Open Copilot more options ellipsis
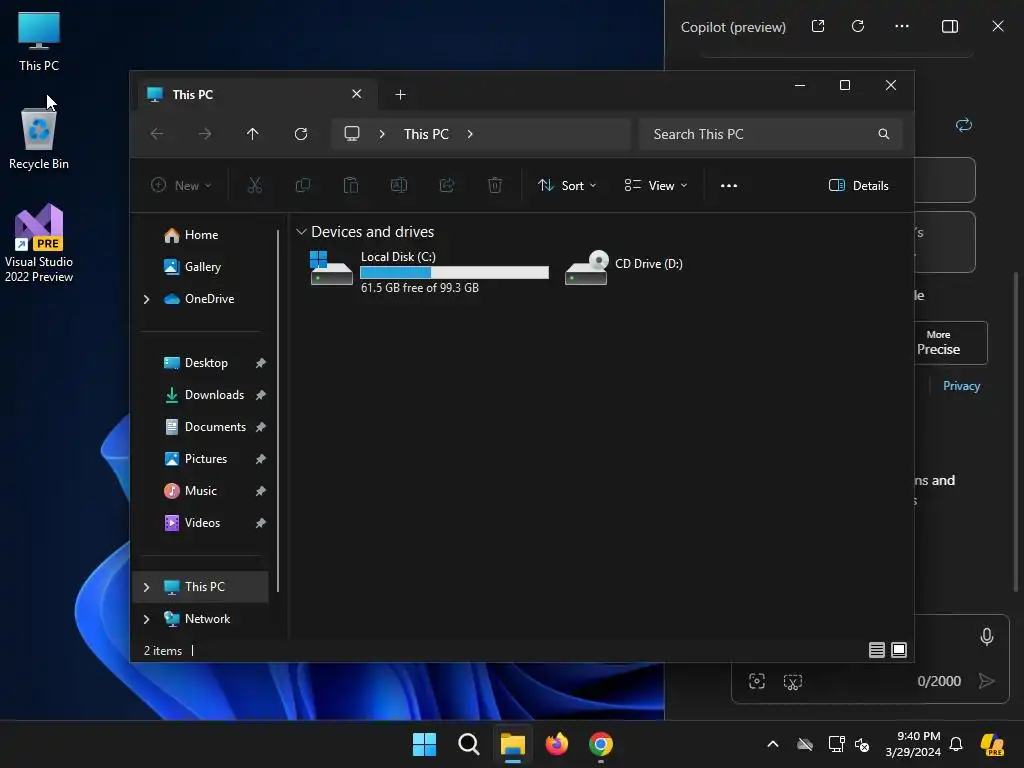The image size is (1024, 768). [x=902, y=26]
